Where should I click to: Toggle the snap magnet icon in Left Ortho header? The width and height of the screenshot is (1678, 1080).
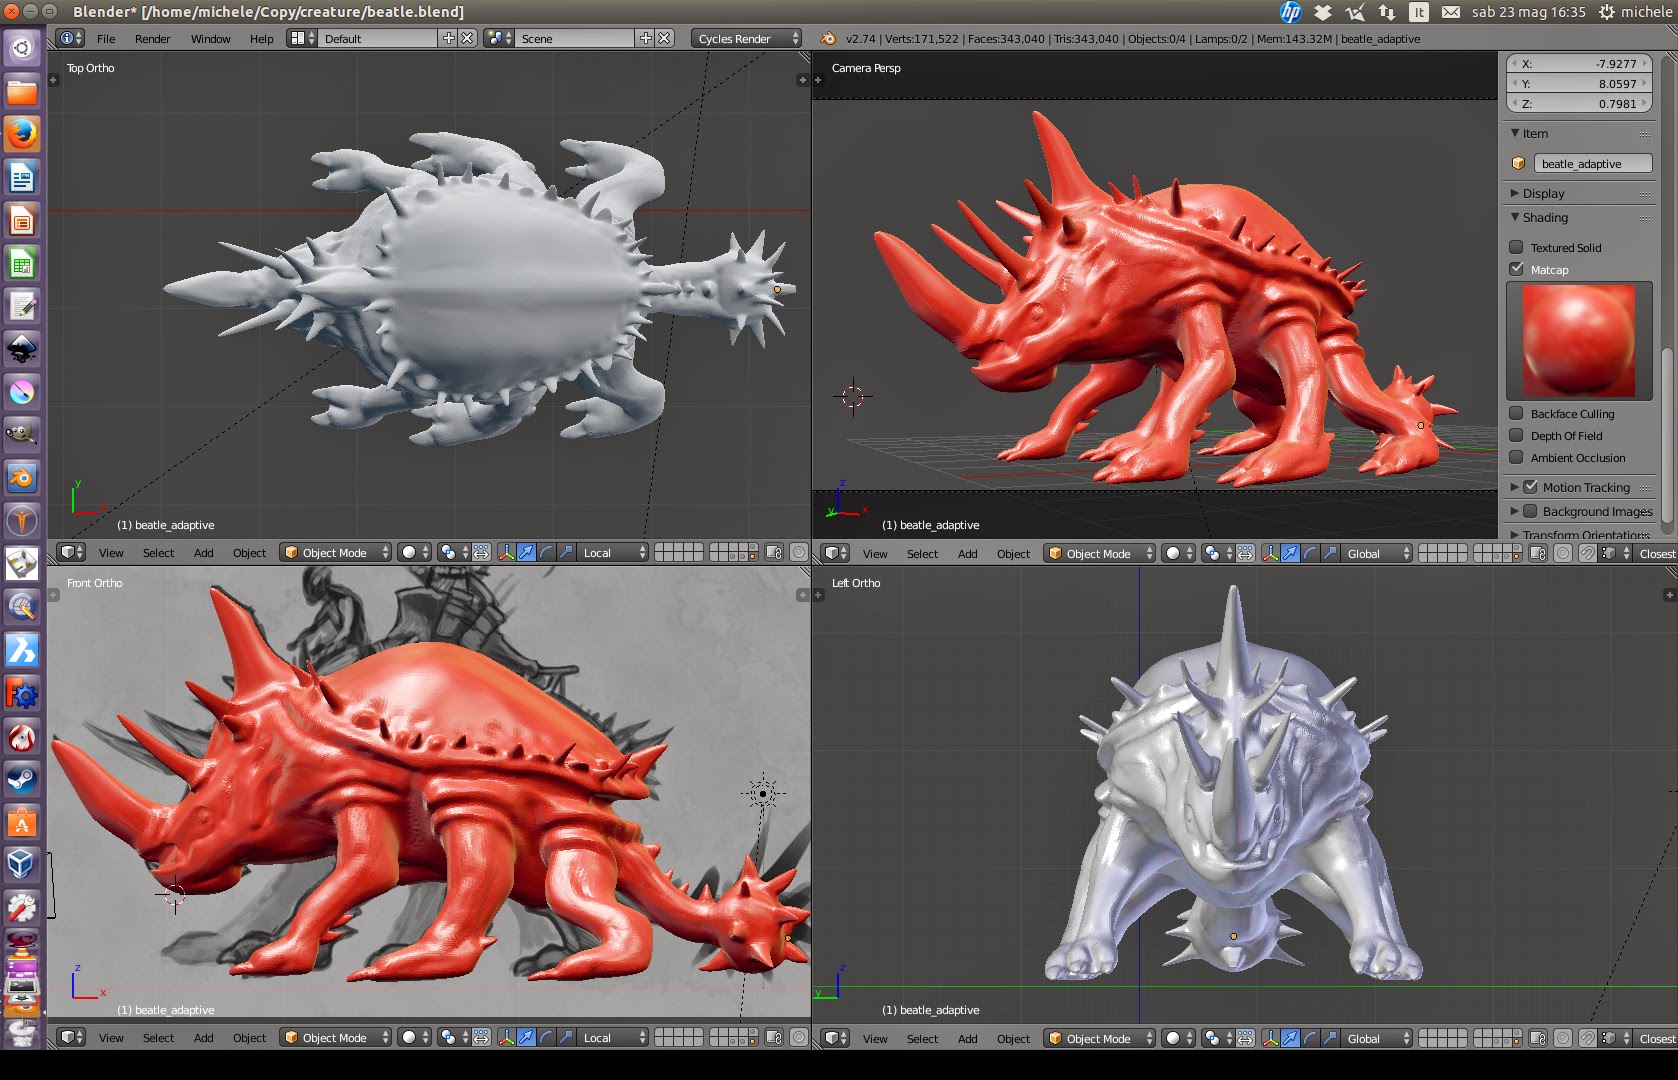1587,1038
